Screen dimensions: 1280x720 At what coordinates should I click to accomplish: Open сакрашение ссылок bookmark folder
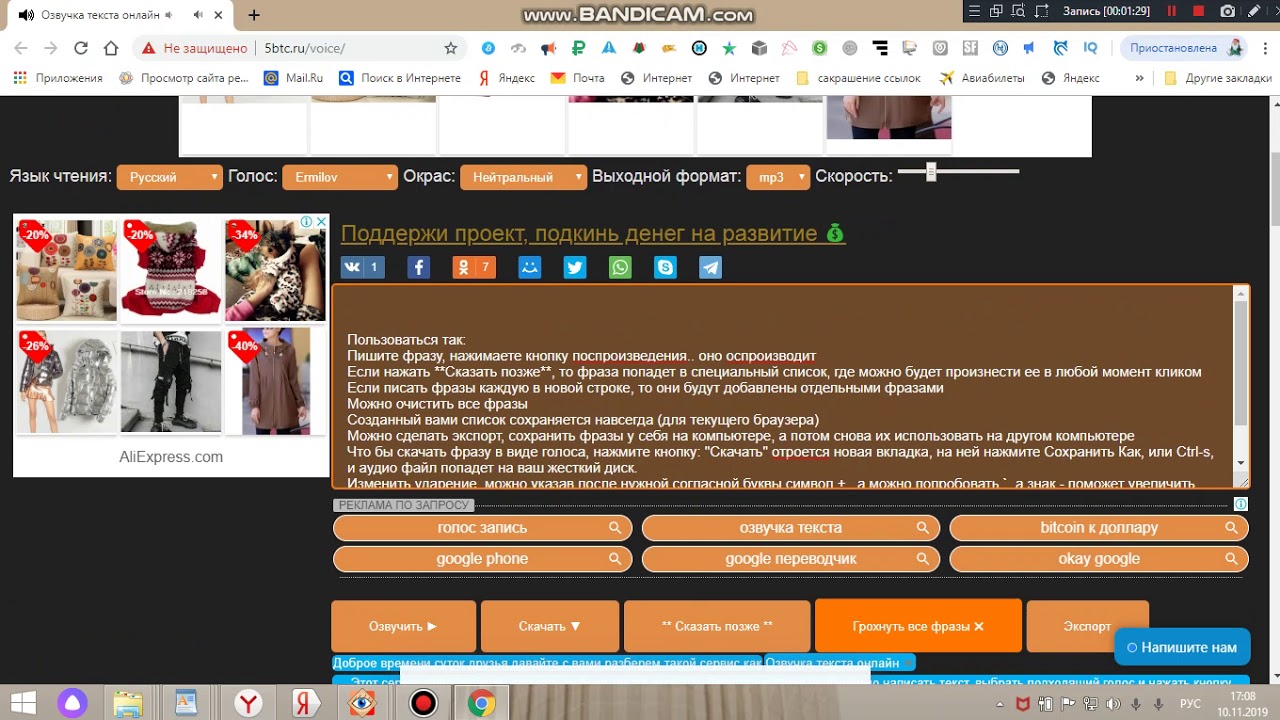pos(857,78)
